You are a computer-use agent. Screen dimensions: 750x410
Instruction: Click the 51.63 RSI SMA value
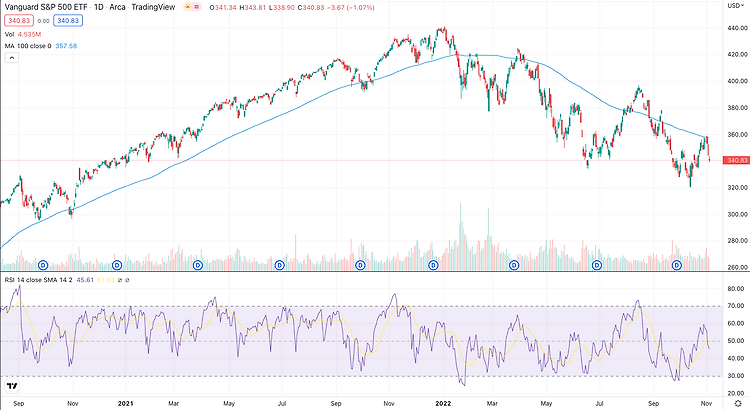pyautogui.click(x=106, y=280)
